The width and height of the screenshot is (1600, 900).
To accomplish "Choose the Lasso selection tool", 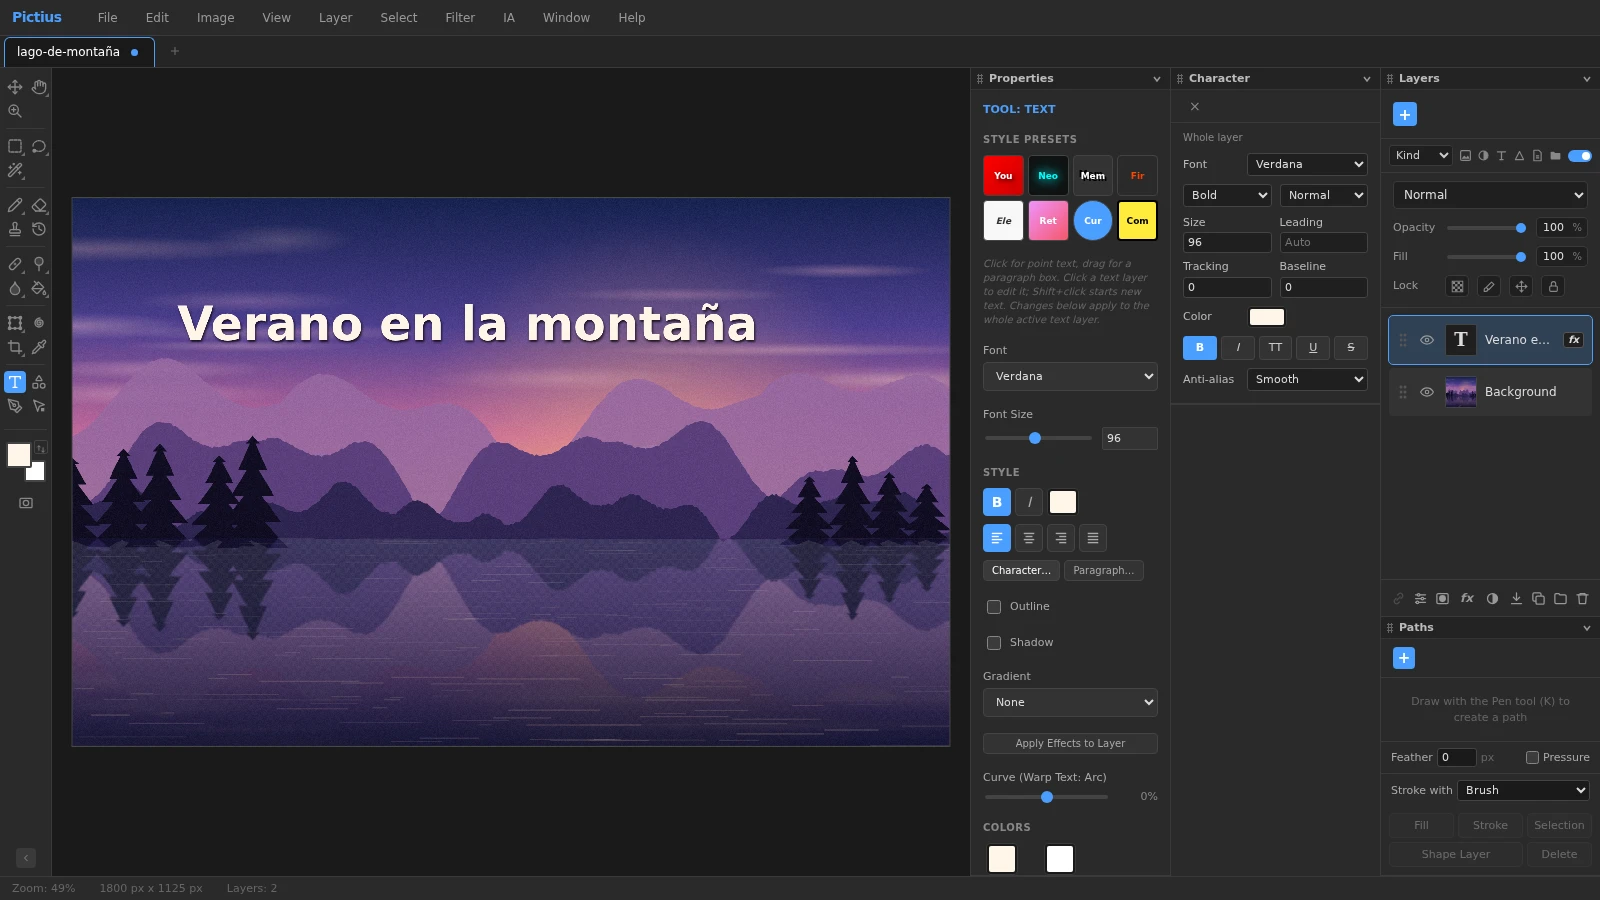I will point(39,146).
